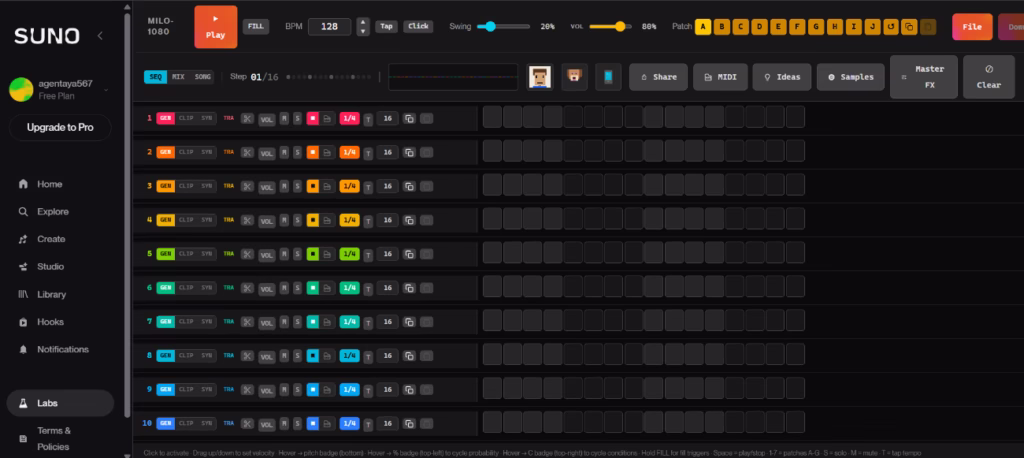This screenshot has width=1024, height=458.
Task: Open the Master FX panel
Action: tap(924, 77)
